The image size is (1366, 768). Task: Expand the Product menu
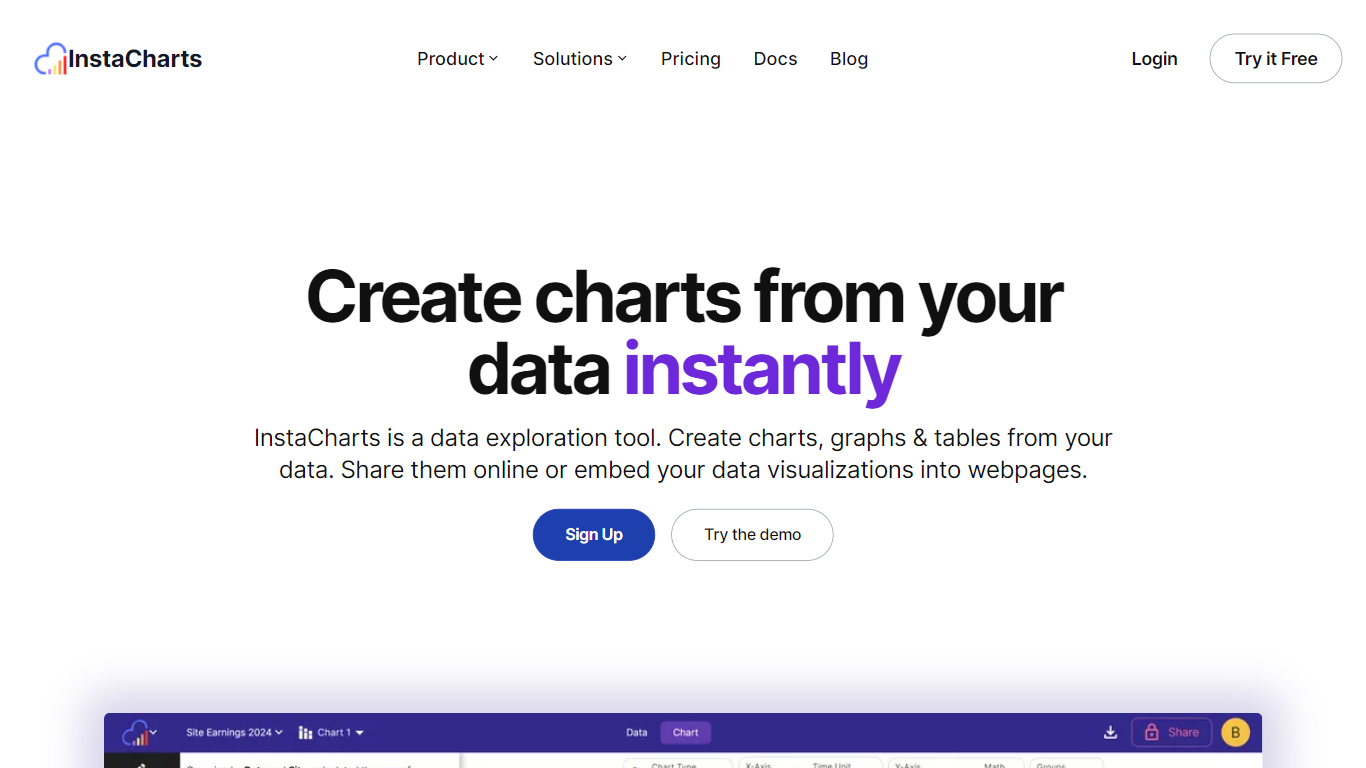(x=457, y=59)
